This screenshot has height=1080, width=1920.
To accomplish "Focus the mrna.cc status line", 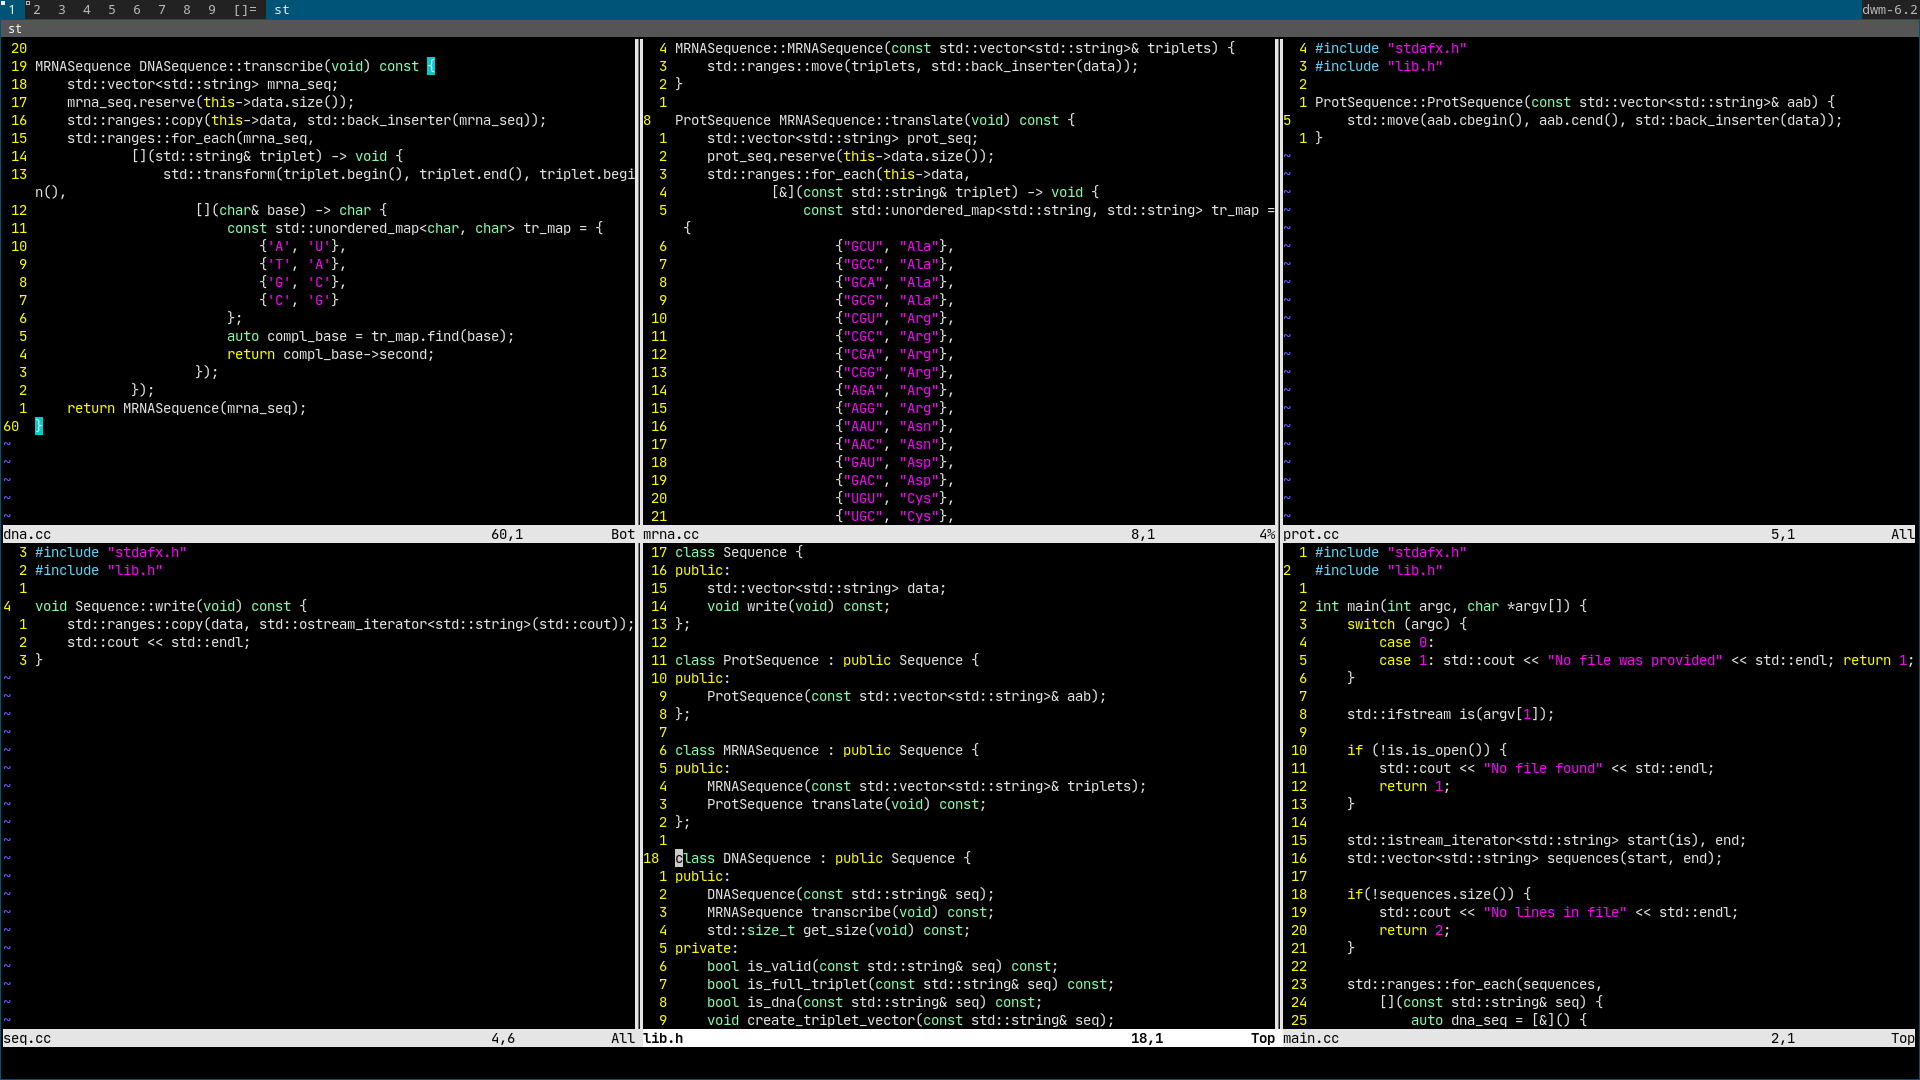I will tap(671, 534).
